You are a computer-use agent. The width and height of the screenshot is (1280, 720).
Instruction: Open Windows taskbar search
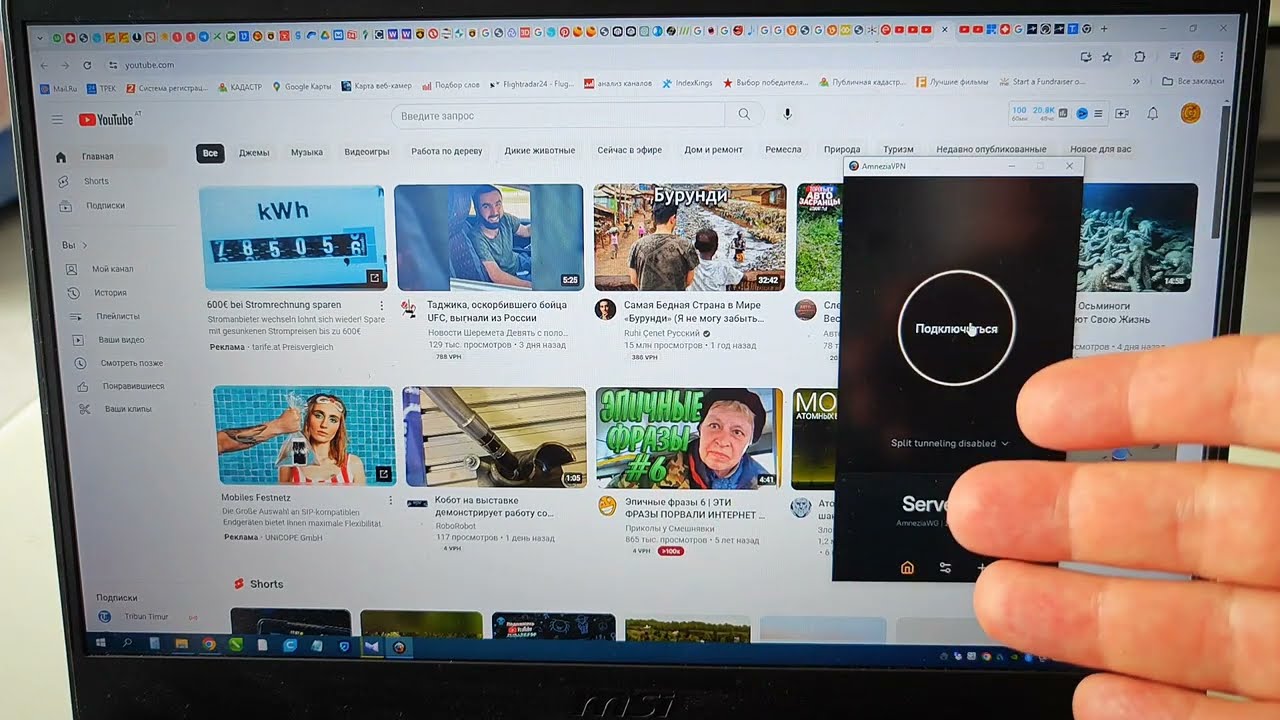(128, 645)
